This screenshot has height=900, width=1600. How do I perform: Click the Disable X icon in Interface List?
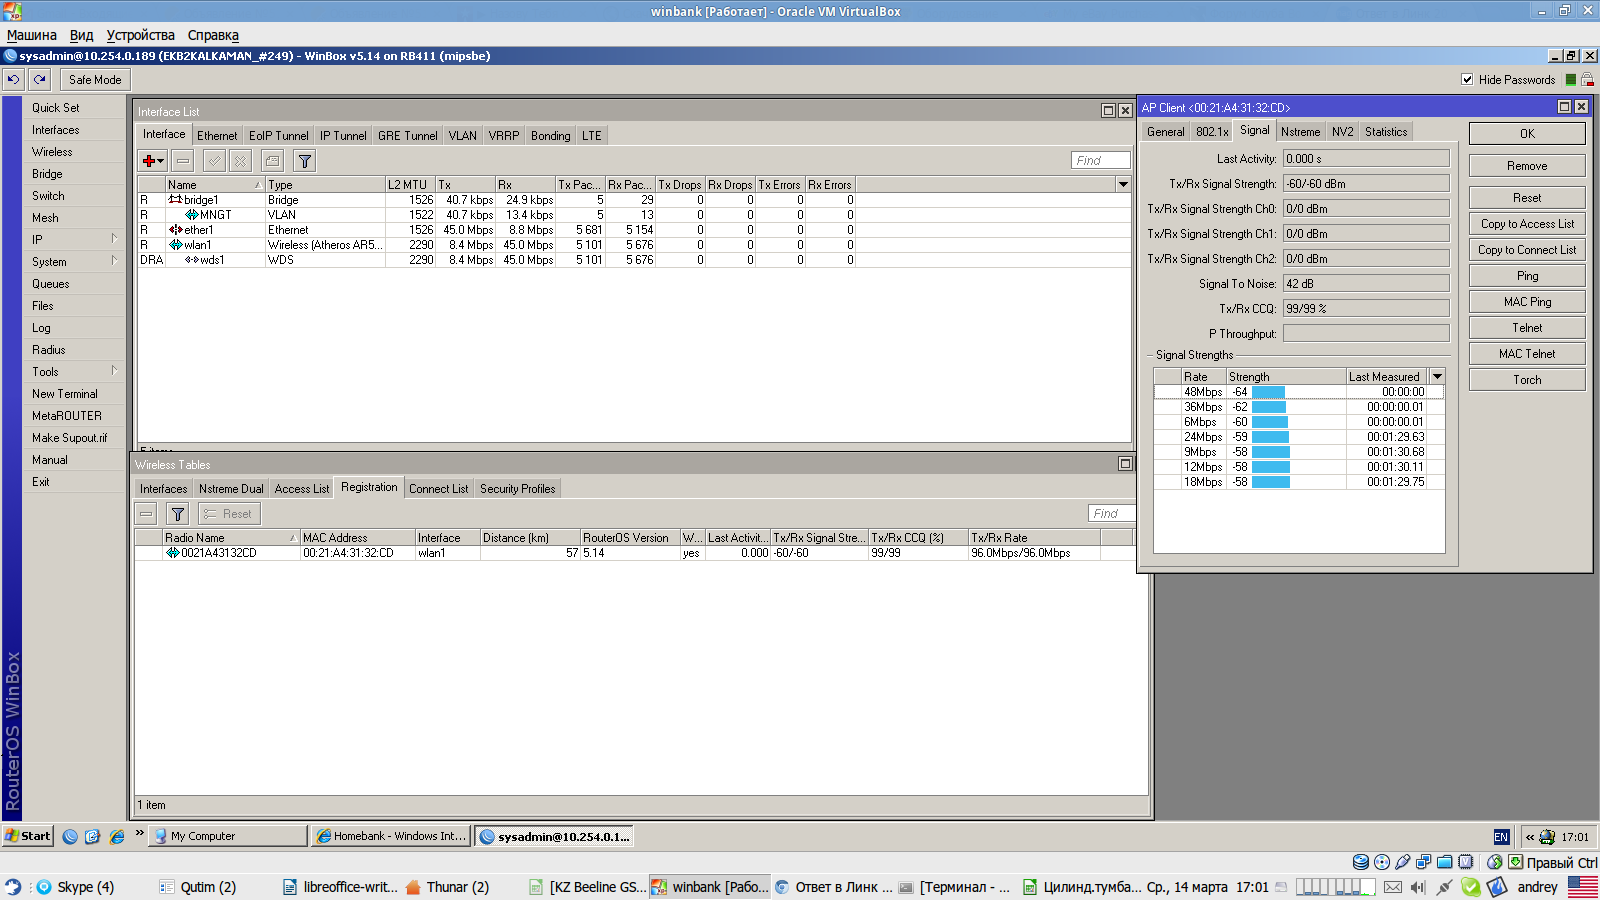click(240, 160)
